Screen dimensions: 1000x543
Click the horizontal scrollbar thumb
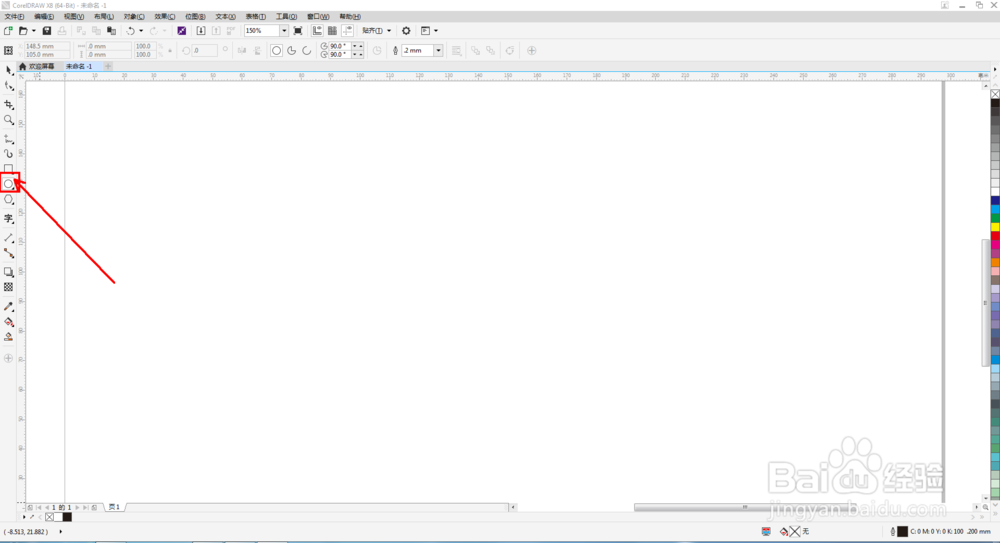[x=744, y=507]
